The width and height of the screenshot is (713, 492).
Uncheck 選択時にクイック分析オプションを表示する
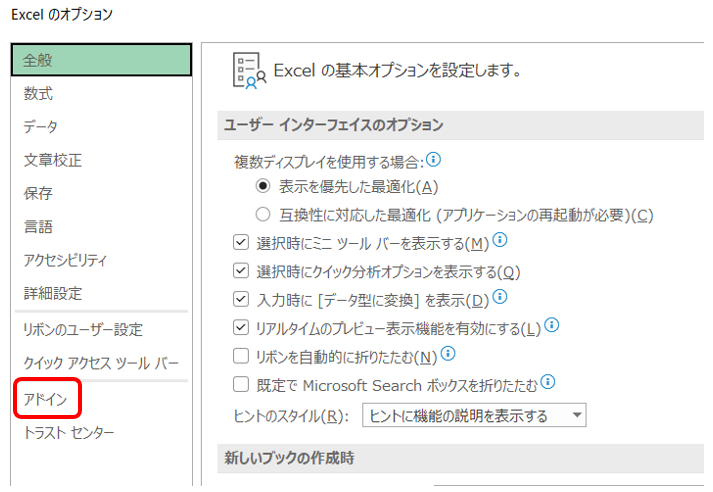(x=241, y=271)
